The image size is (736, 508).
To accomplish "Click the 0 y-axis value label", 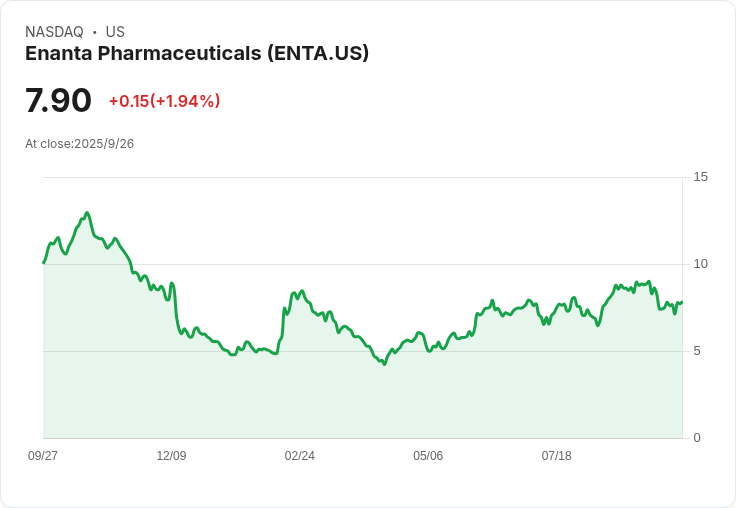I will (697, 438).
